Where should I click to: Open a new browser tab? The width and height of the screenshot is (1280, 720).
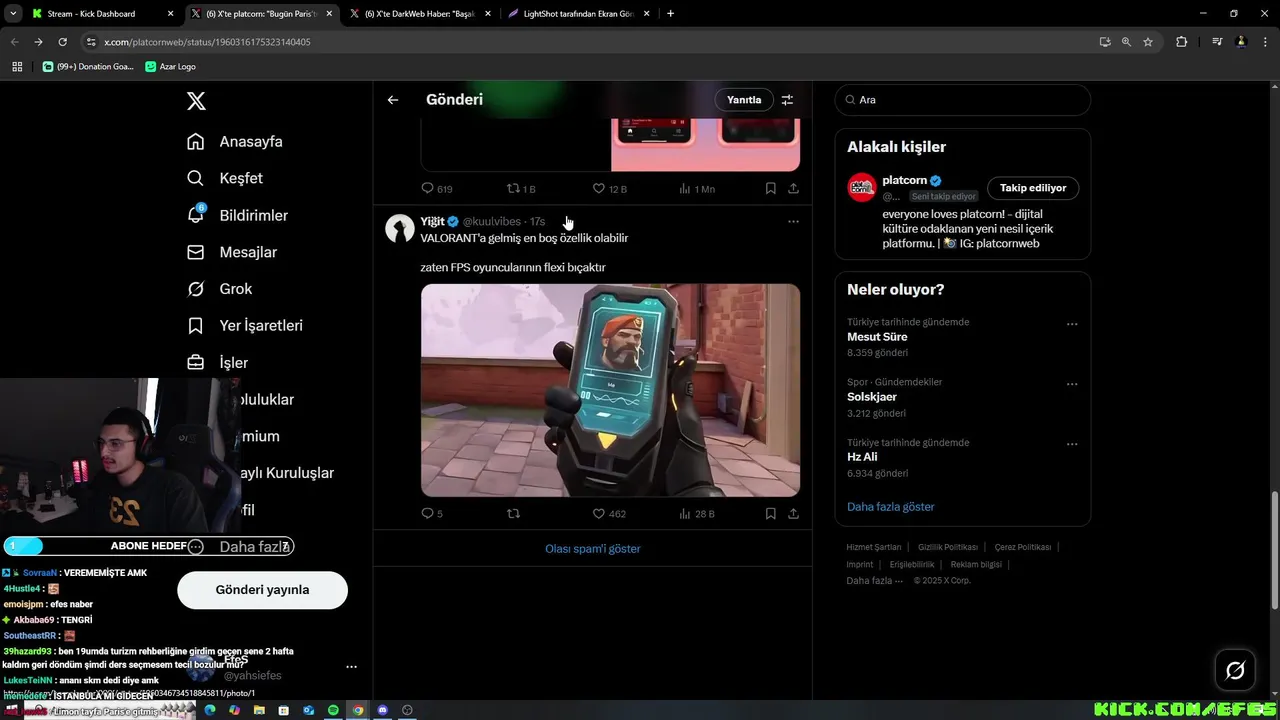[x=670, y=14]
